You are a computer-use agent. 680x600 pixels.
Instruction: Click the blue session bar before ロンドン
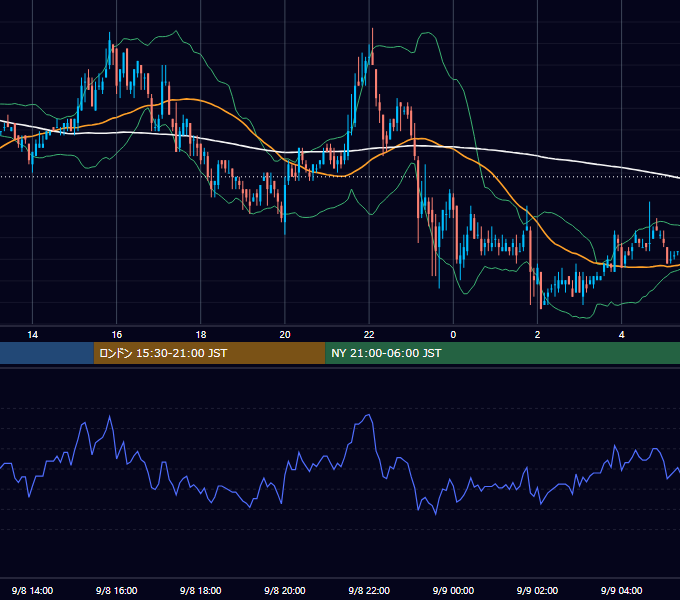click(47, 353)
